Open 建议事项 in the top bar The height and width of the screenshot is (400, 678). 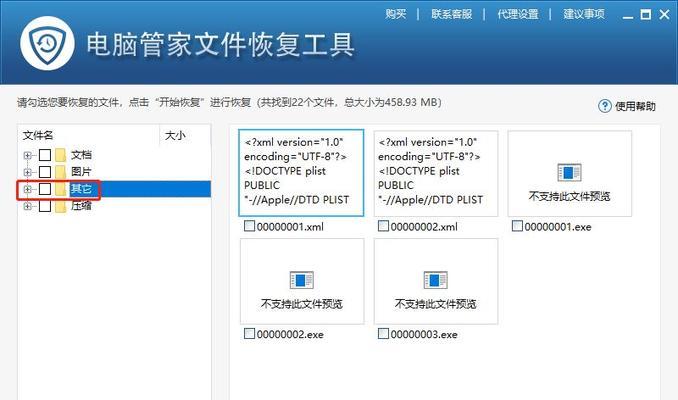[584, 14]
